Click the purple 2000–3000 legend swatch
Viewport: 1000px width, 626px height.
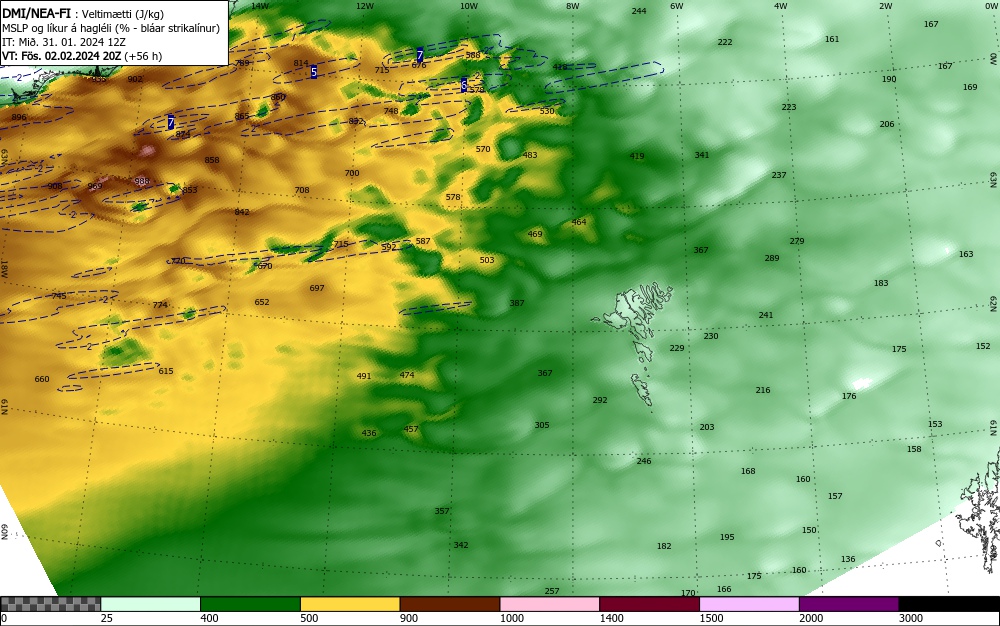tap(849, 604)
